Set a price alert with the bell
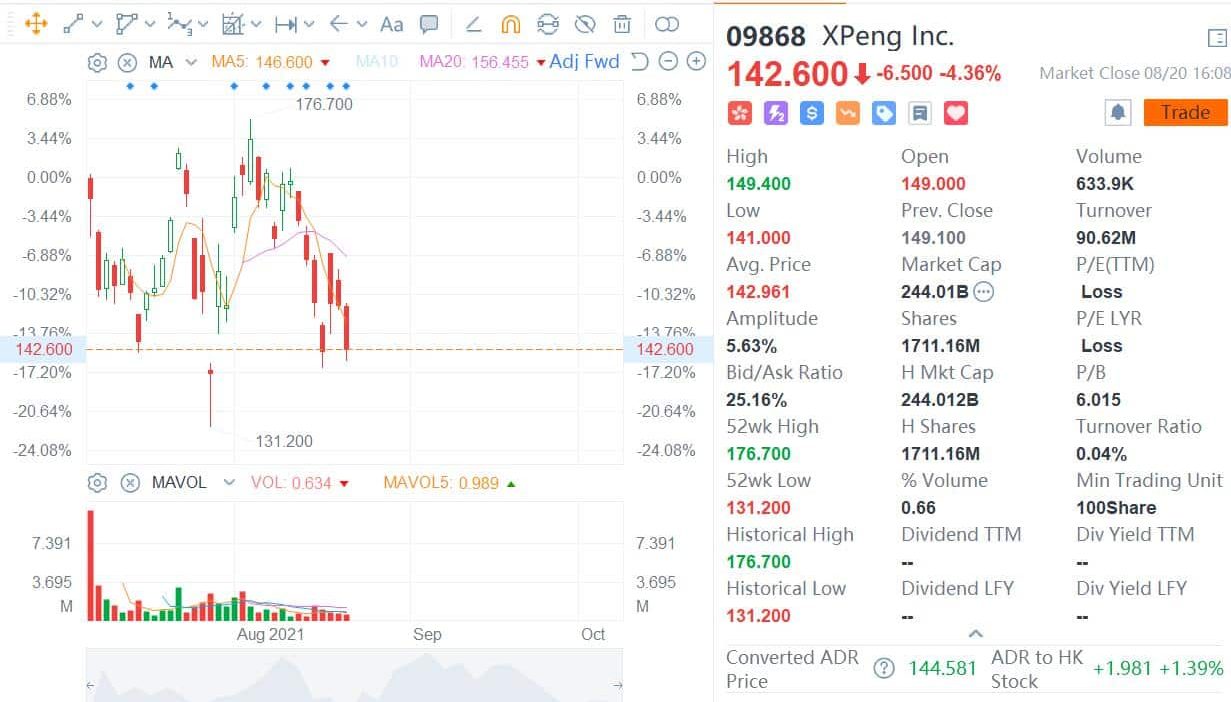The image size is (1231, 702). [1118, 113]
